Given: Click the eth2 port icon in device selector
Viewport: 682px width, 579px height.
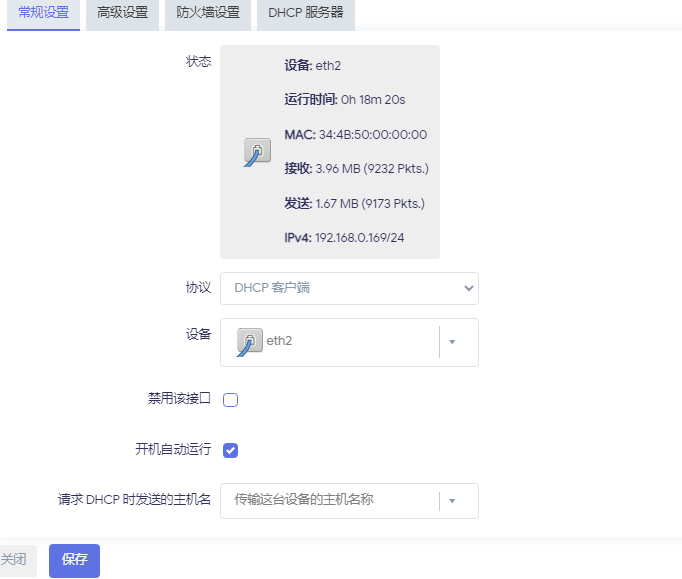Looking at the screenshot, I should 250,342.
